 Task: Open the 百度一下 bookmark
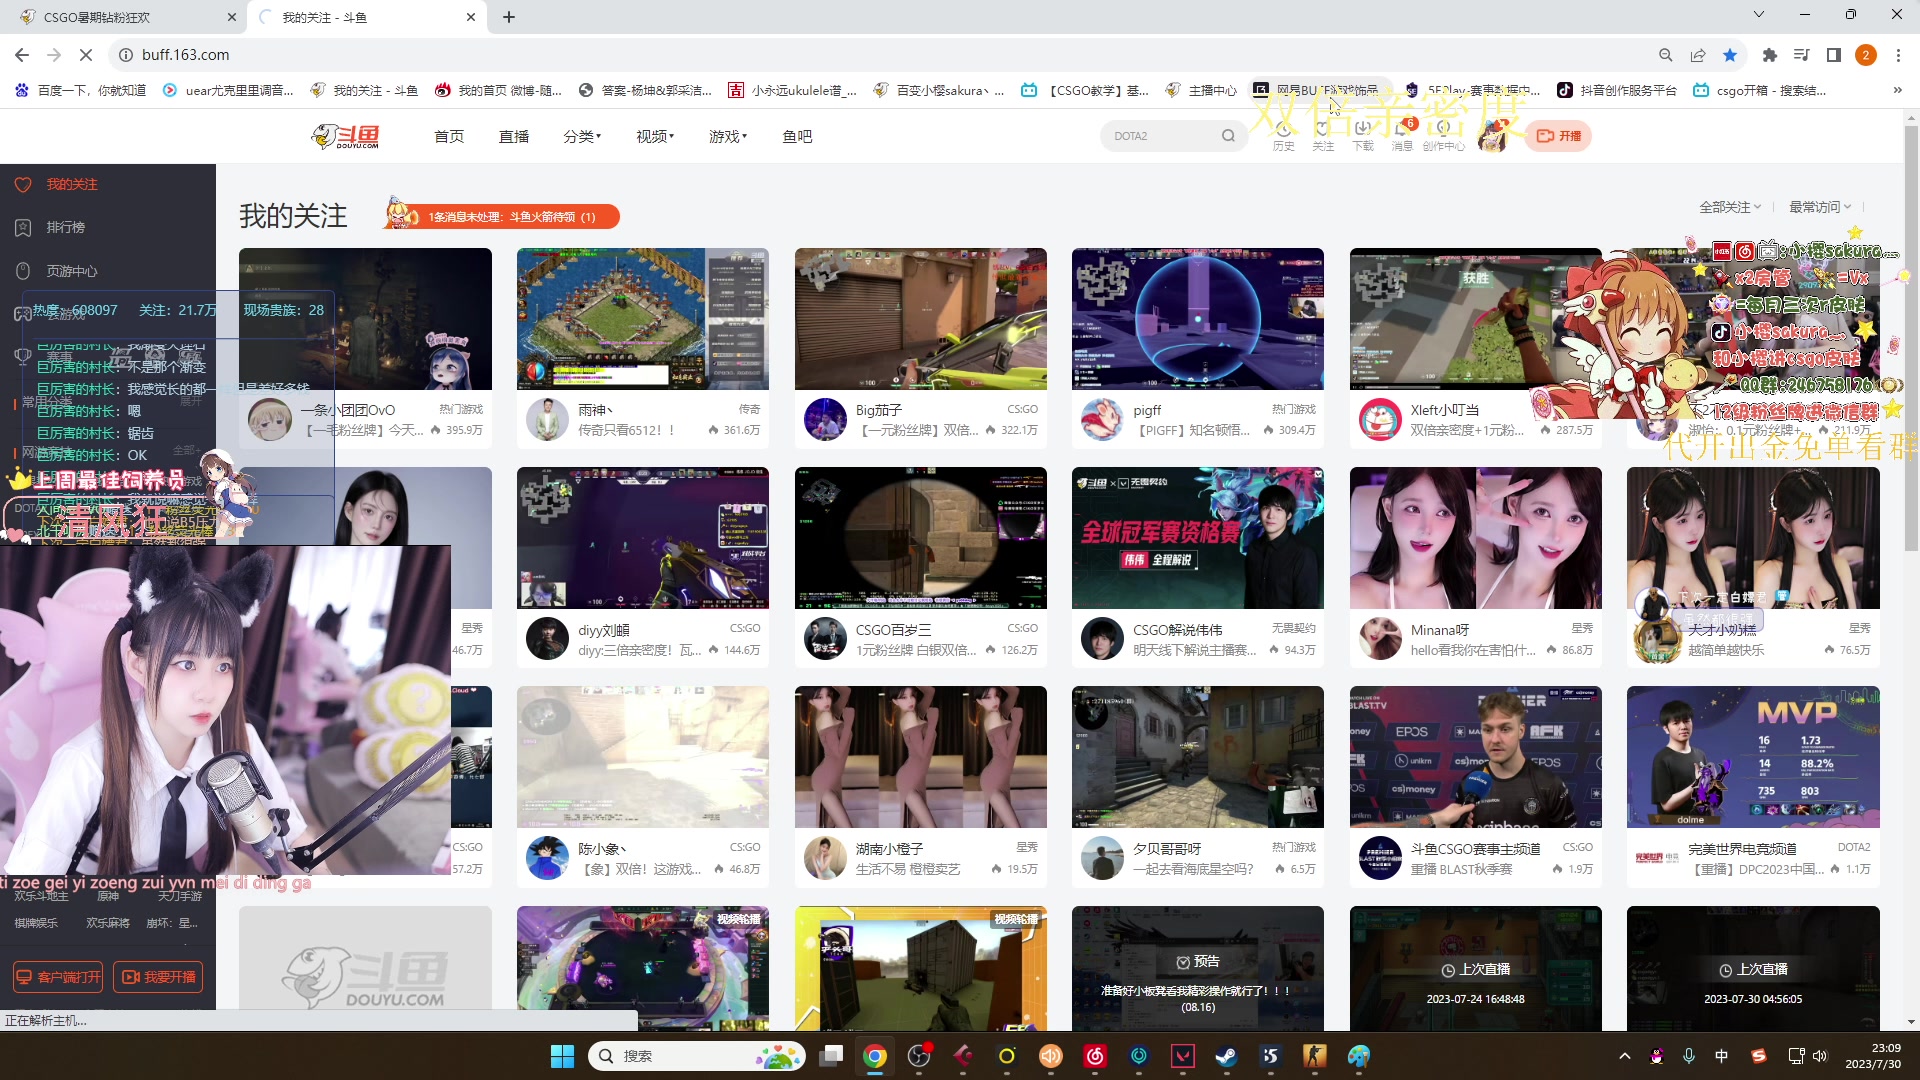(80, 90)
